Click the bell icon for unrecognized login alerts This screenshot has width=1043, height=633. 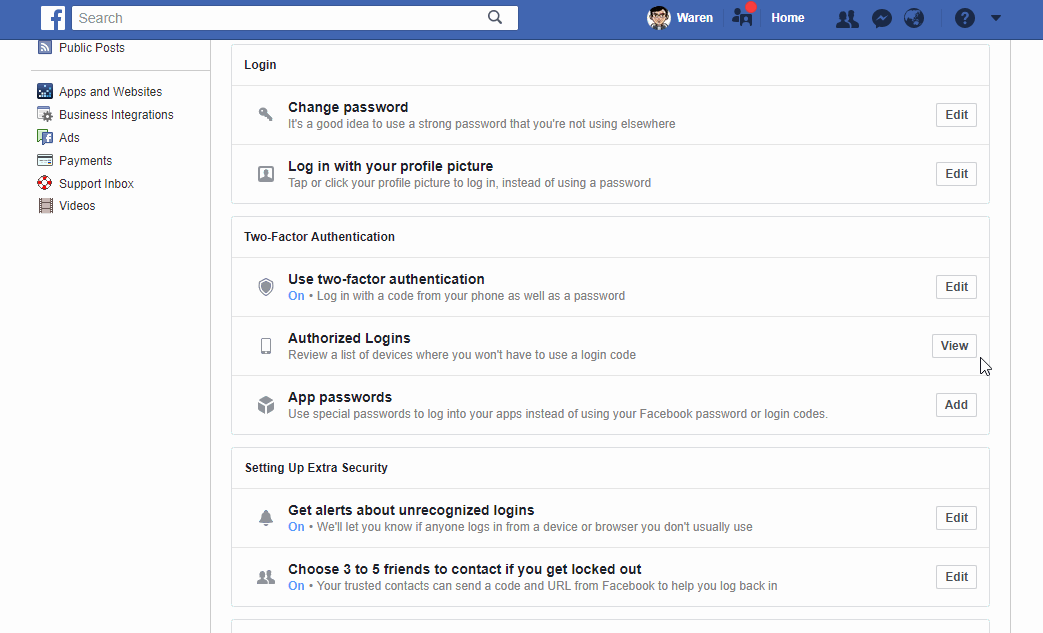265,518
